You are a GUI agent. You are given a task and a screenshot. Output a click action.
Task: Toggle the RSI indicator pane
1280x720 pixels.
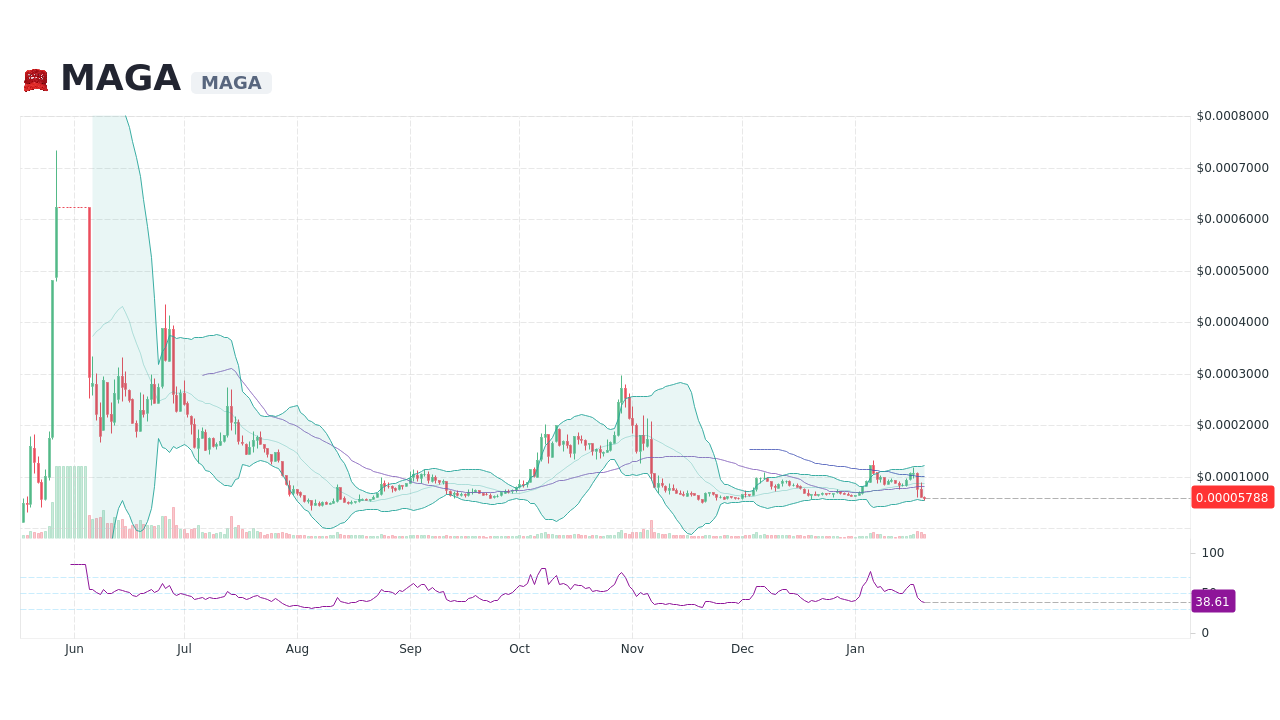coord(600,590)
